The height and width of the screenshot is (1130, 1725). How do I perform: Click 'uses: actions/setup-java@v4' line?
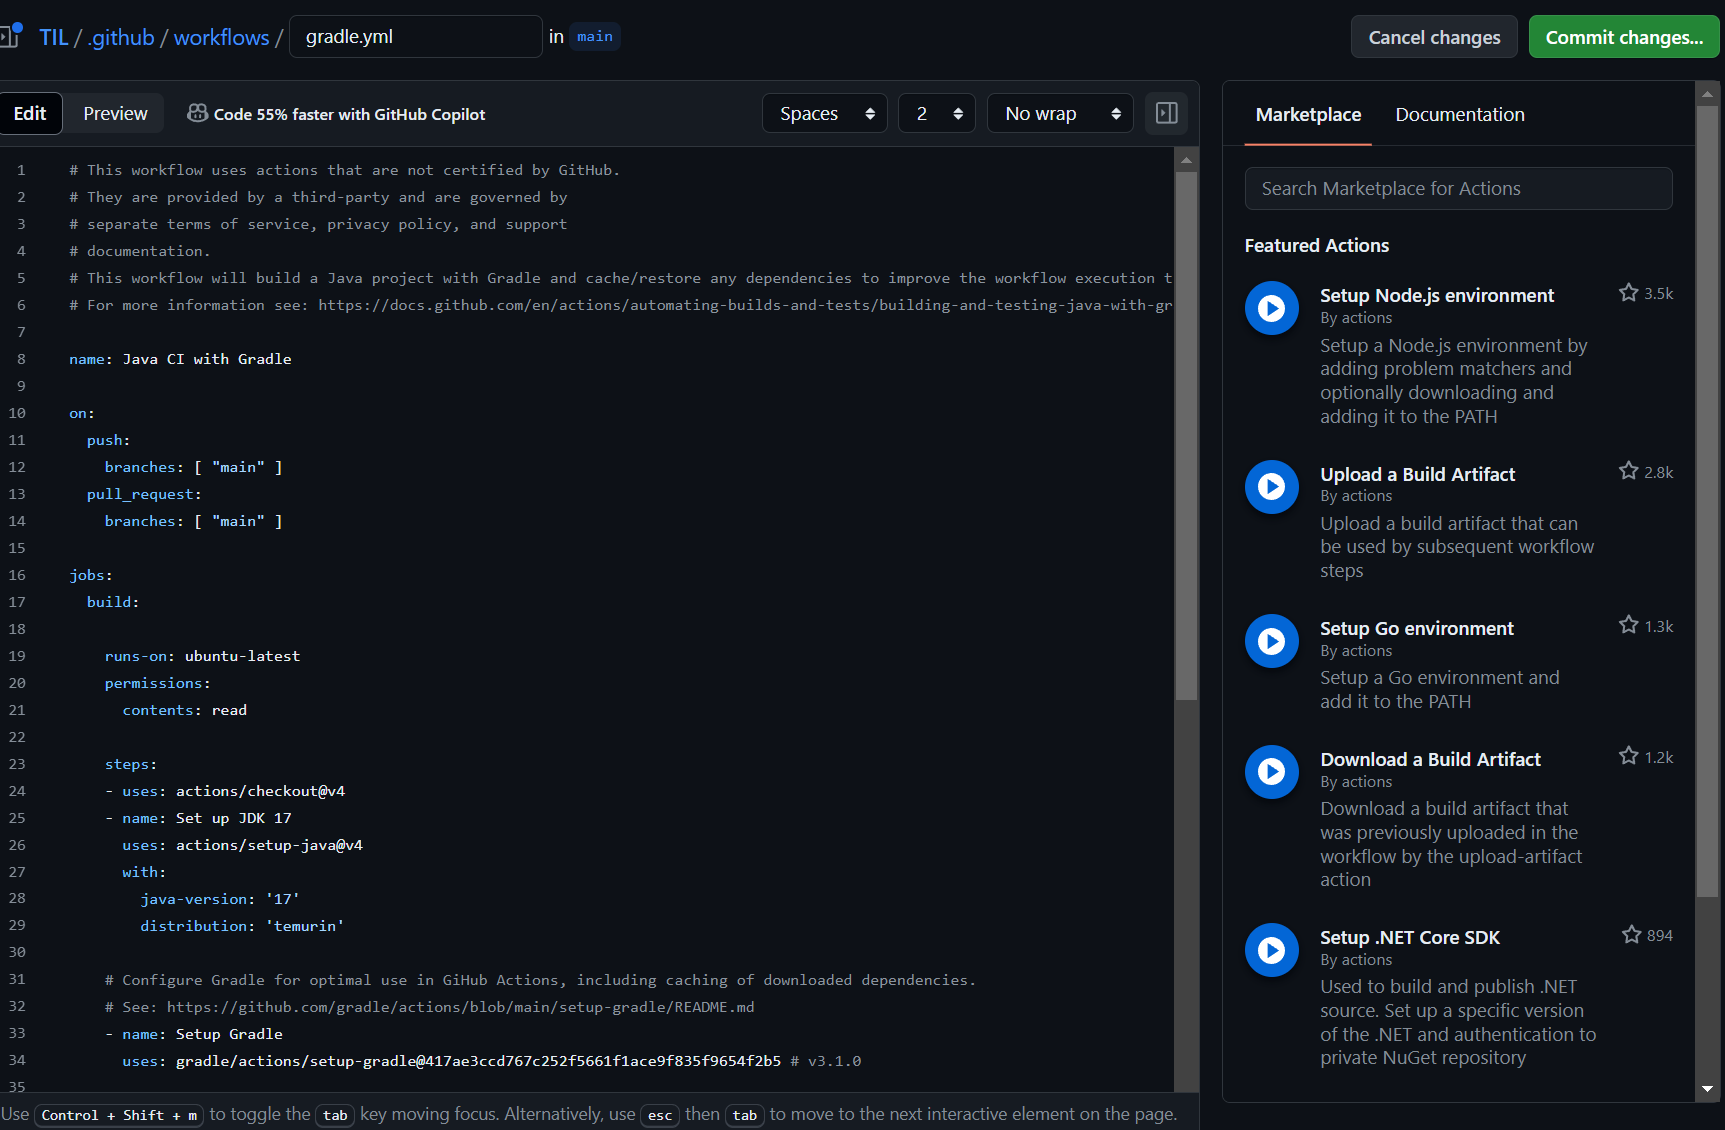(242, 845)
